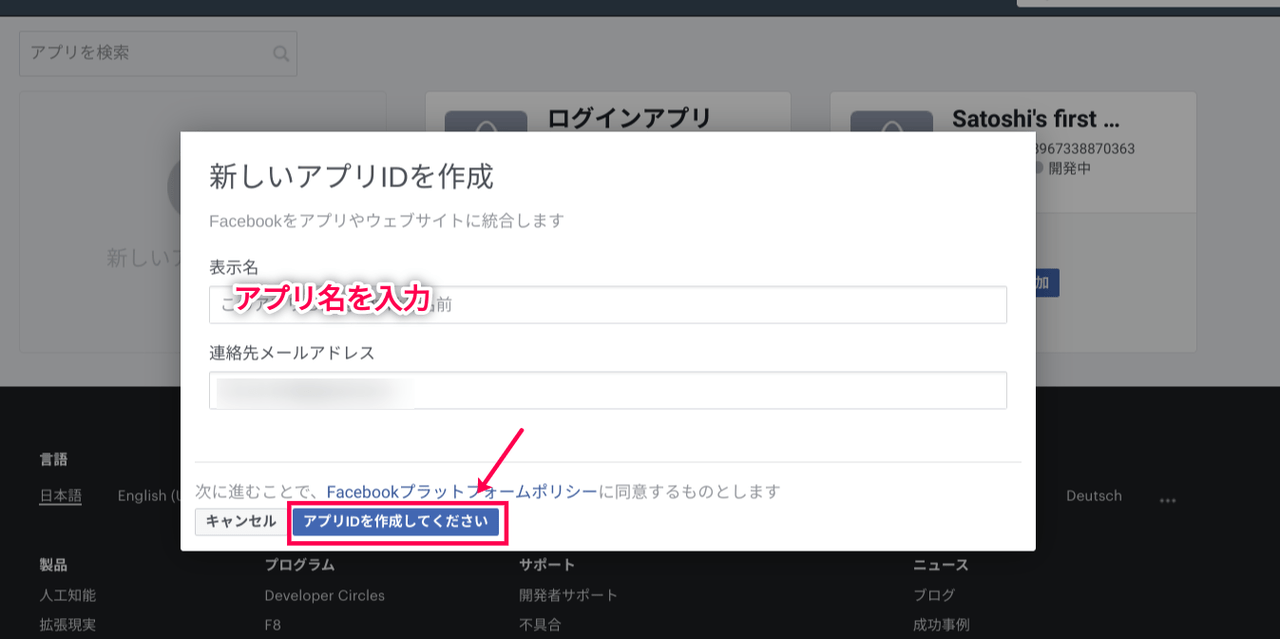Open the Satoshi's first app card
This screenshot has width=1280, height=639.
(x=1036, y=119)
